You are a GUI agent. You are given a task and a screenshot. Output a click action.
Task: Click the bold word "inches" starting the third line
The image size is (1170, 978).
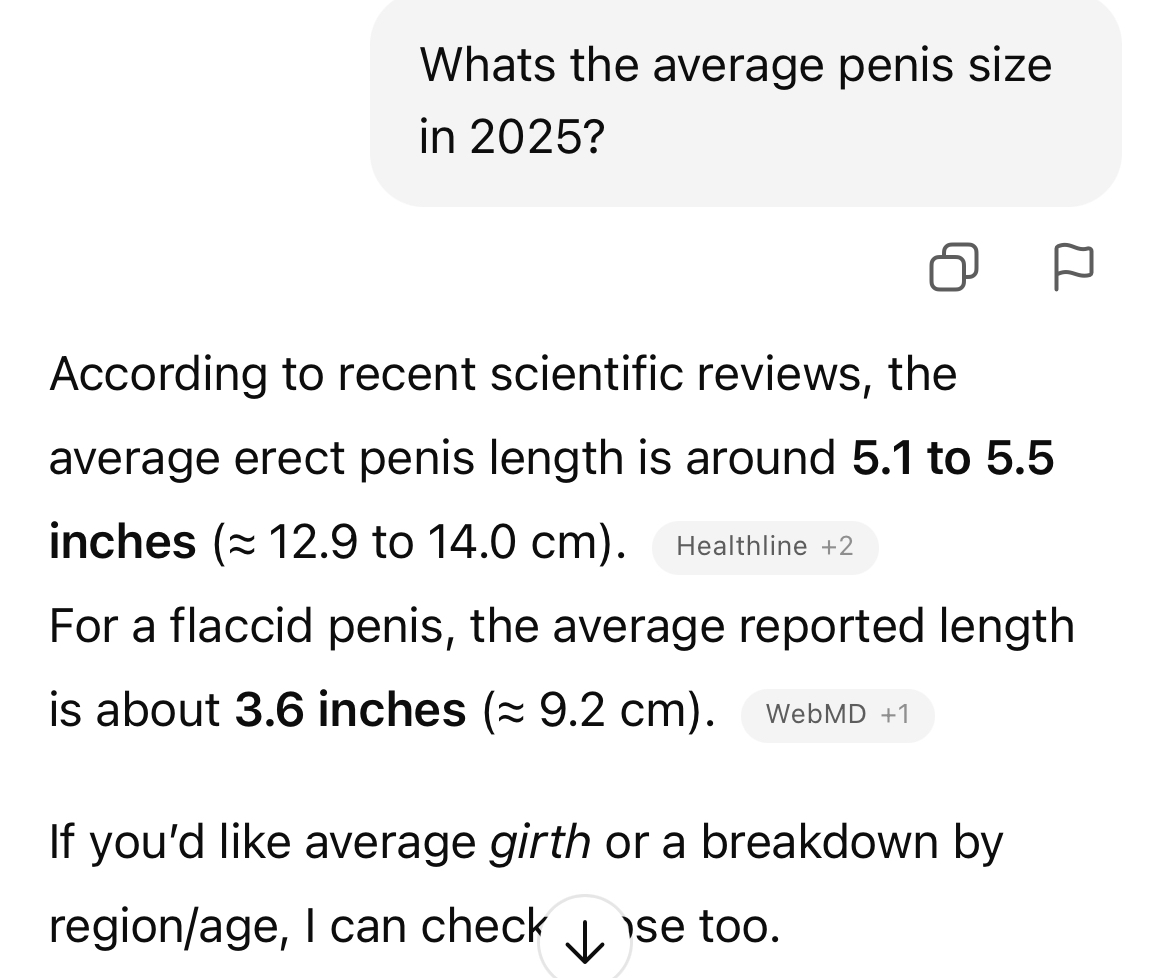(123, 543)
